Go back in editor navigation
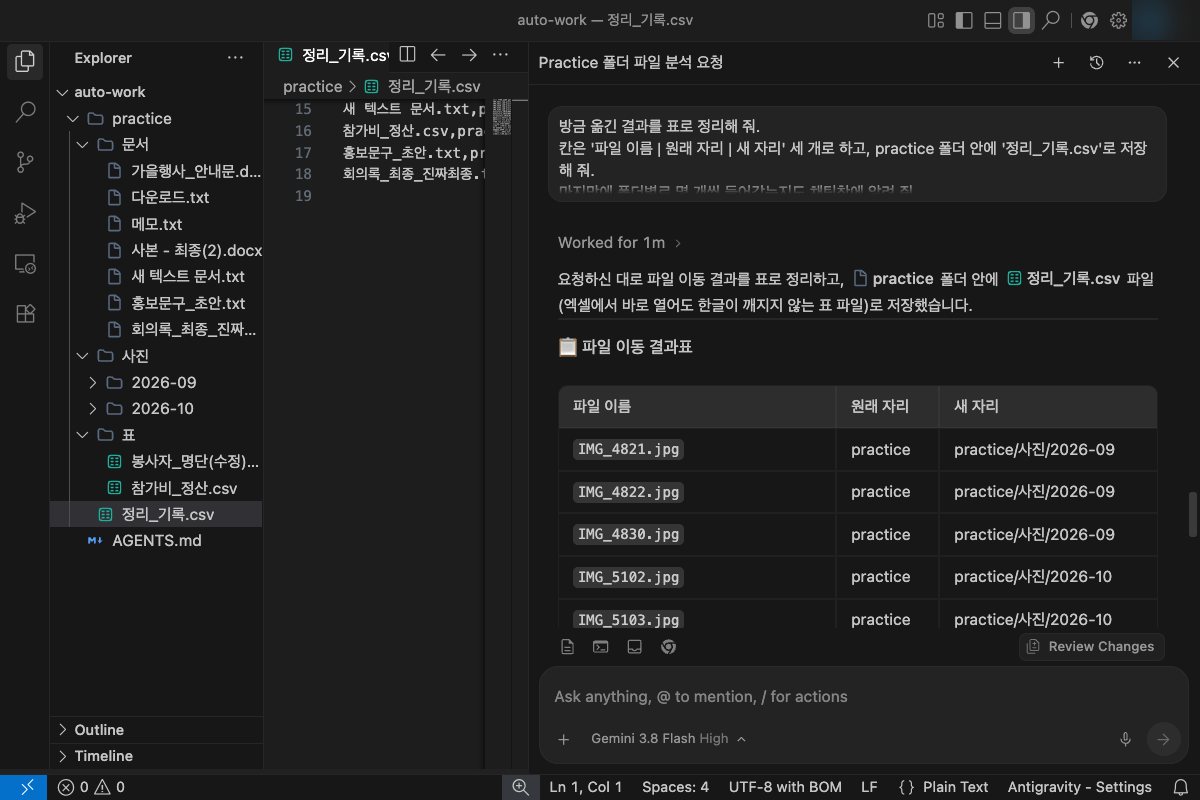 coord(438,55)
